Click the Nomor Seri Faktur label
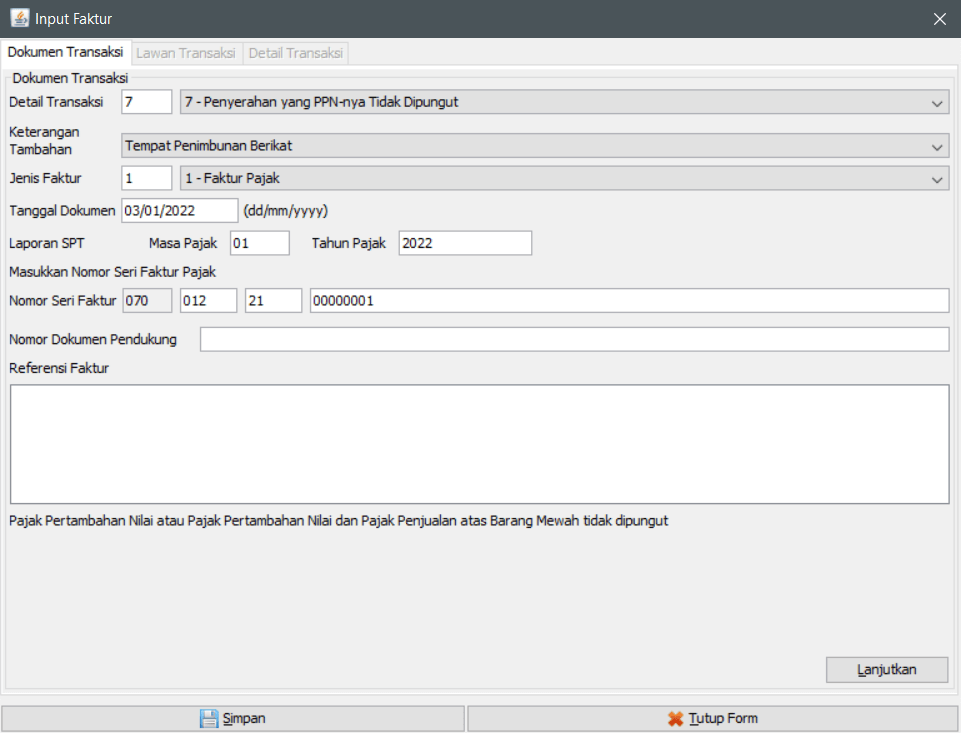 (x=63, y=301)
